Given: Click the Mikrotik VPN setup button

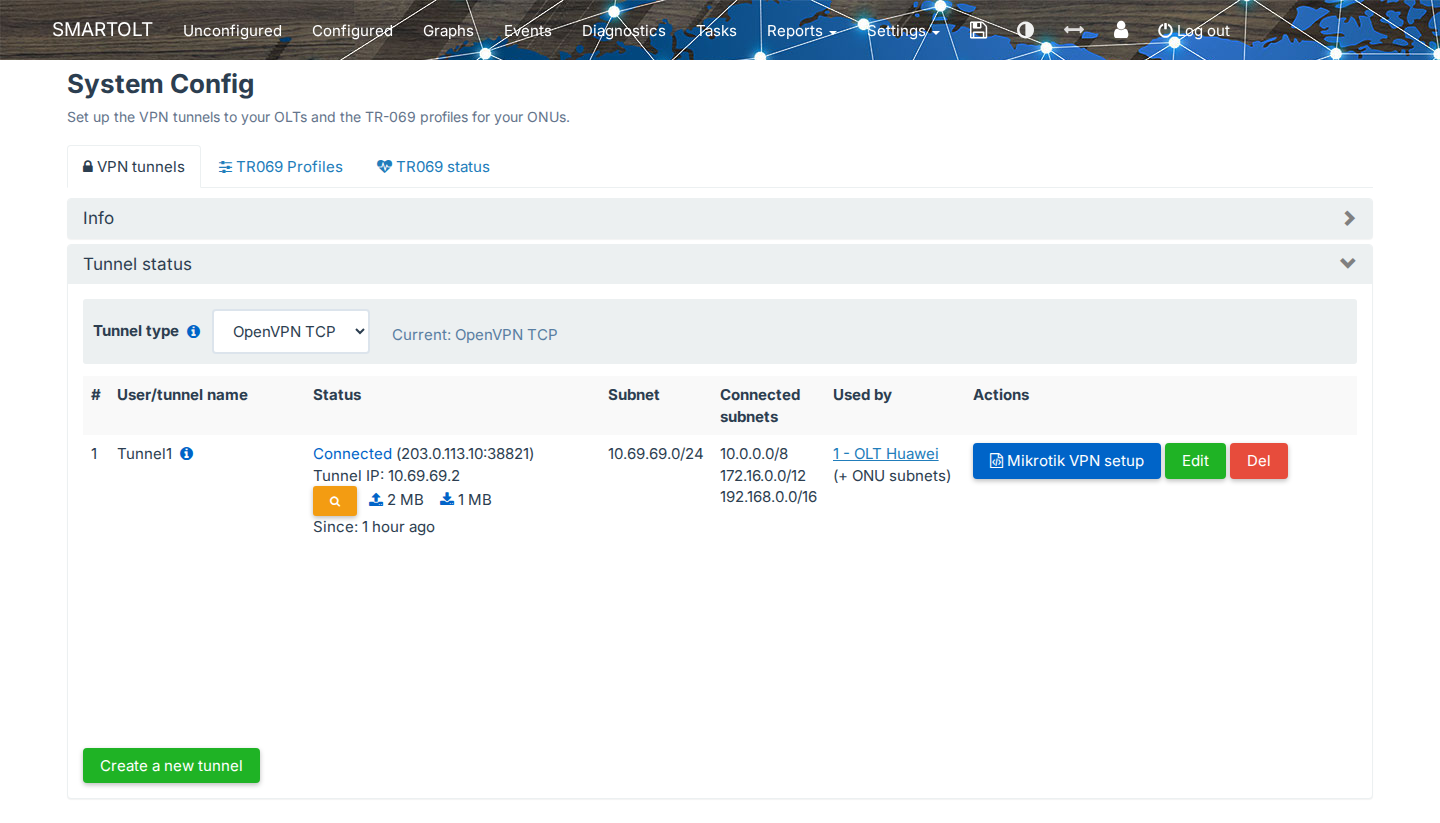Looking at the screenshot, I should (1067, 461).
